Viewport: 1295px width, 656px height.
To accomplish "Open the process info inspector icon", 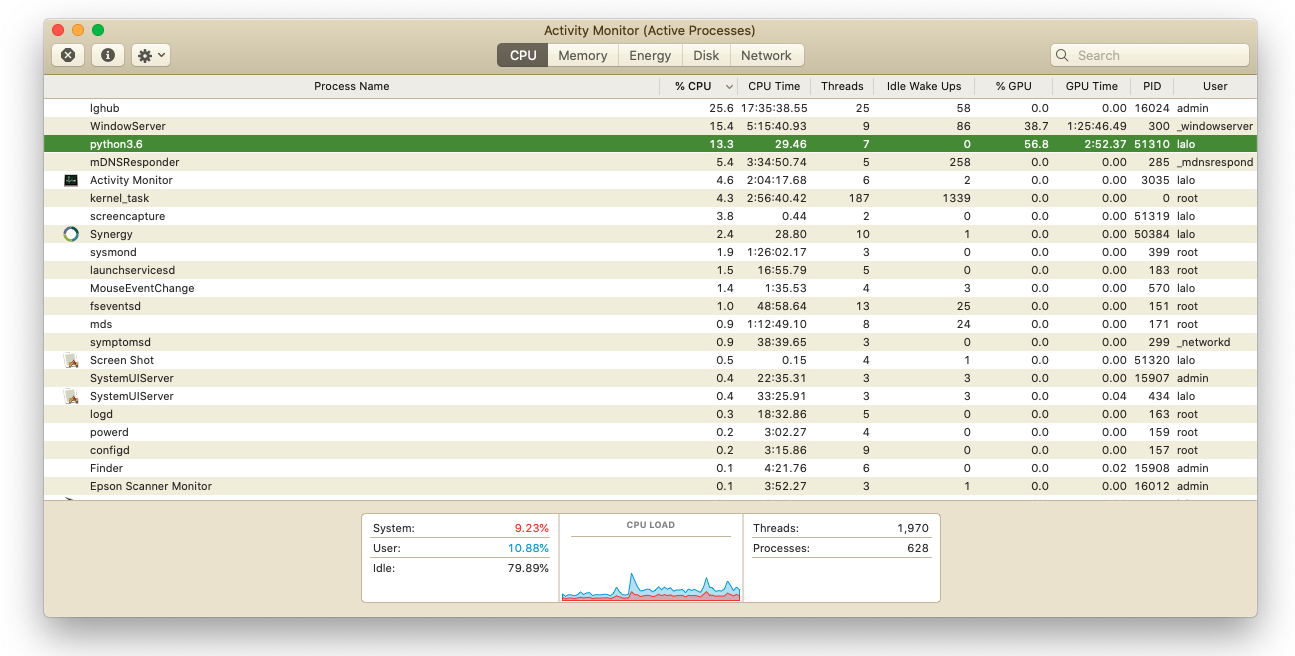I will coord(108,56).
